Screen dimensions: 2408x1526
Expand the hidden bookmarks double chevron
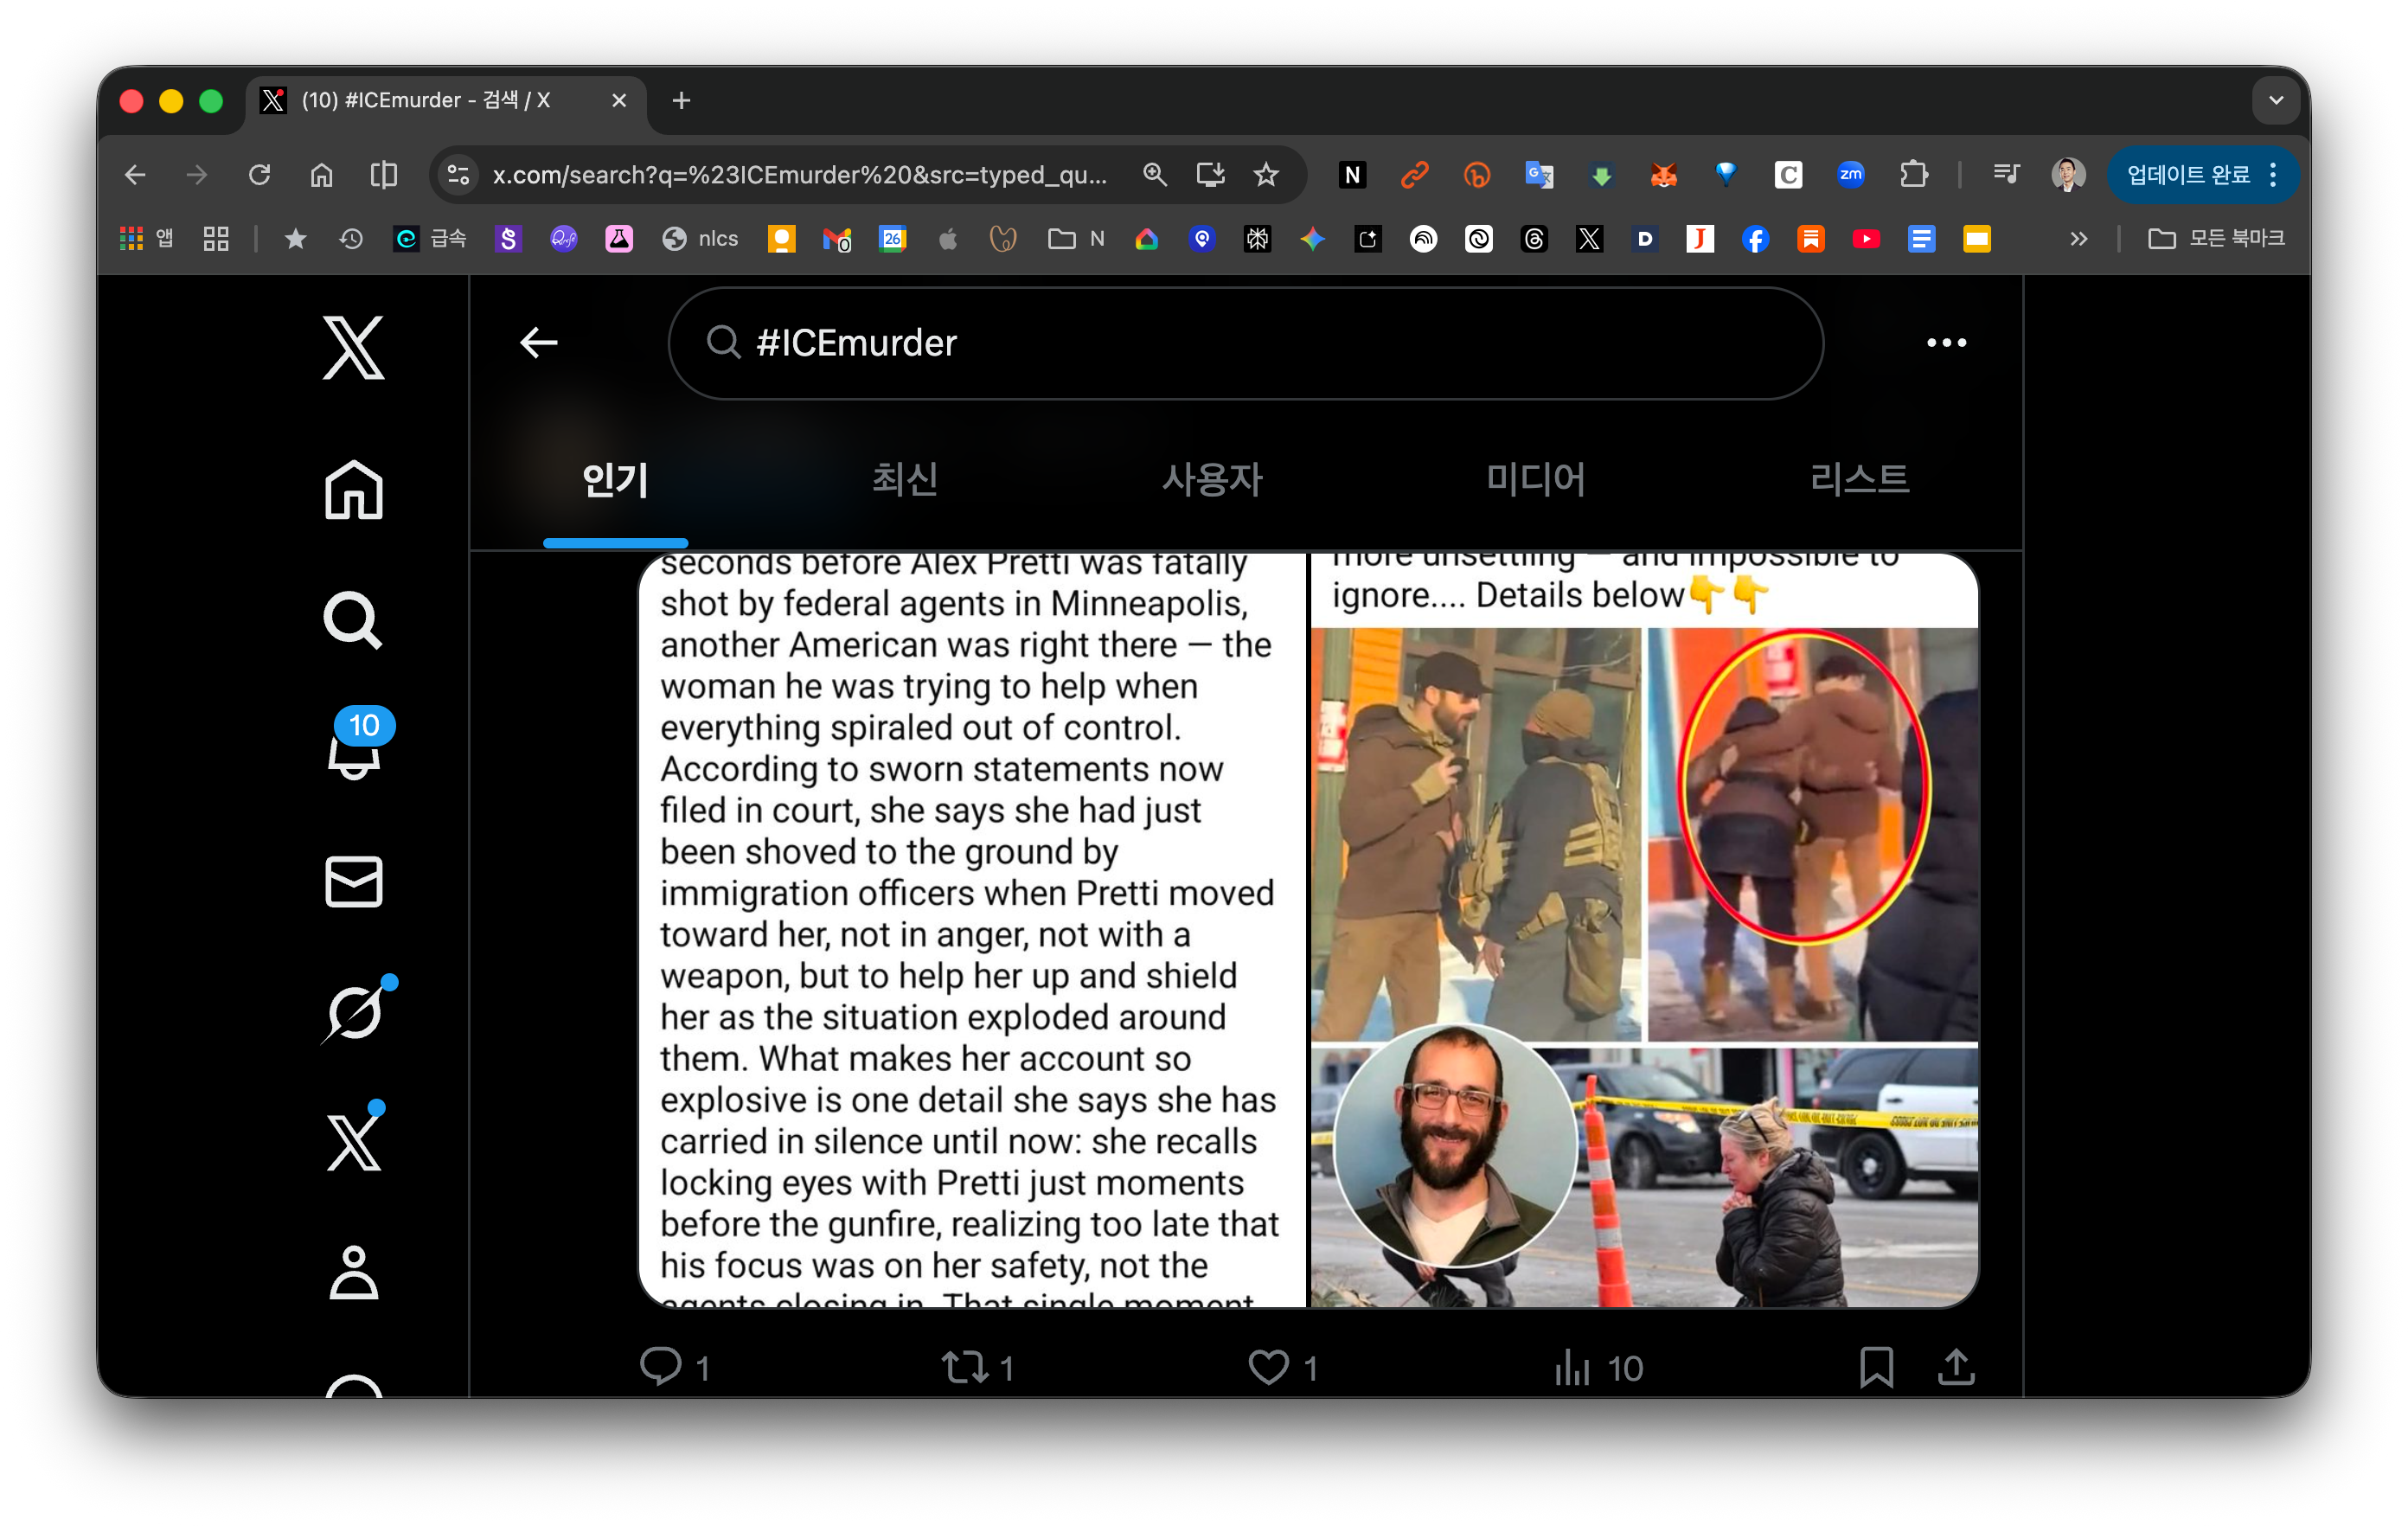point(2078,239)
